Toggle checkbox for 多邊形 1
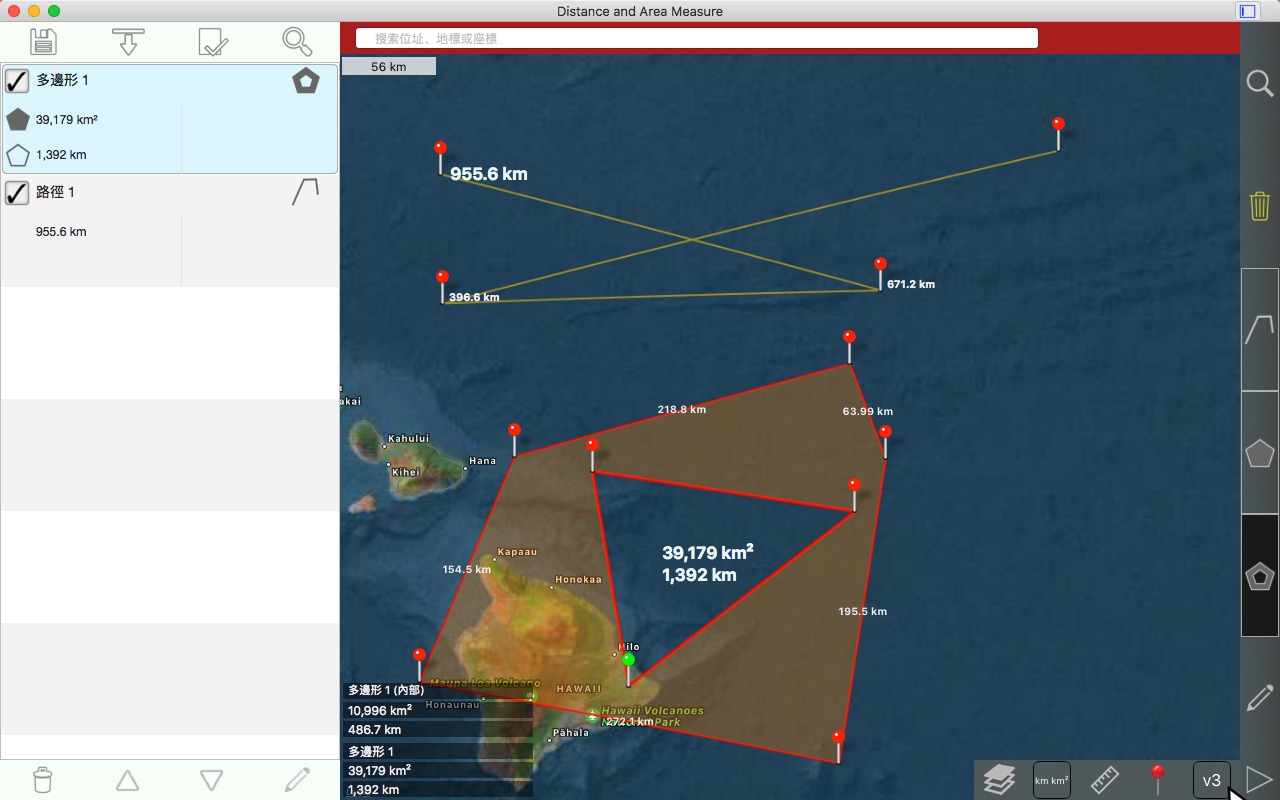Screen dimensions: 1280x800 17,80
